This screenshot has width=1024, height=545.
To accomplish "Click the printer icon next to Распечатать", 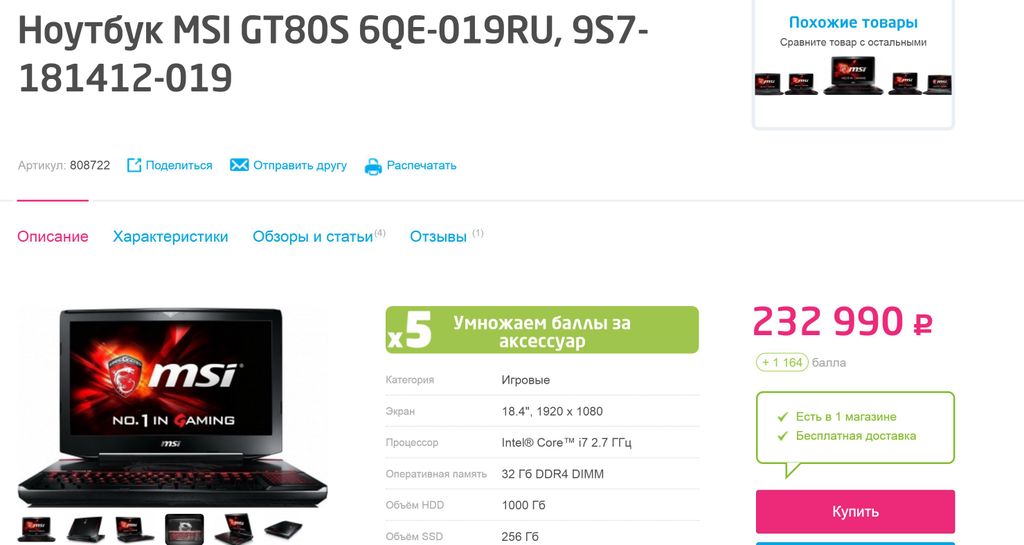I will pyautogui.click(x=373, y=166).
